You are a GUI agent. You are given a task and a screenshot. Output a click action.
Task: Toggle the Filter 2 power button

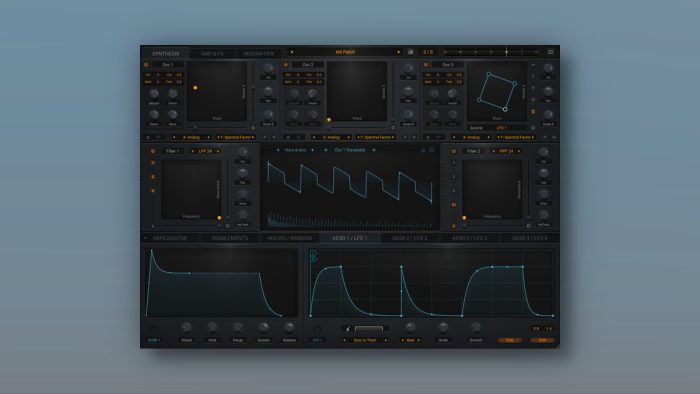(x=454, y=151)
